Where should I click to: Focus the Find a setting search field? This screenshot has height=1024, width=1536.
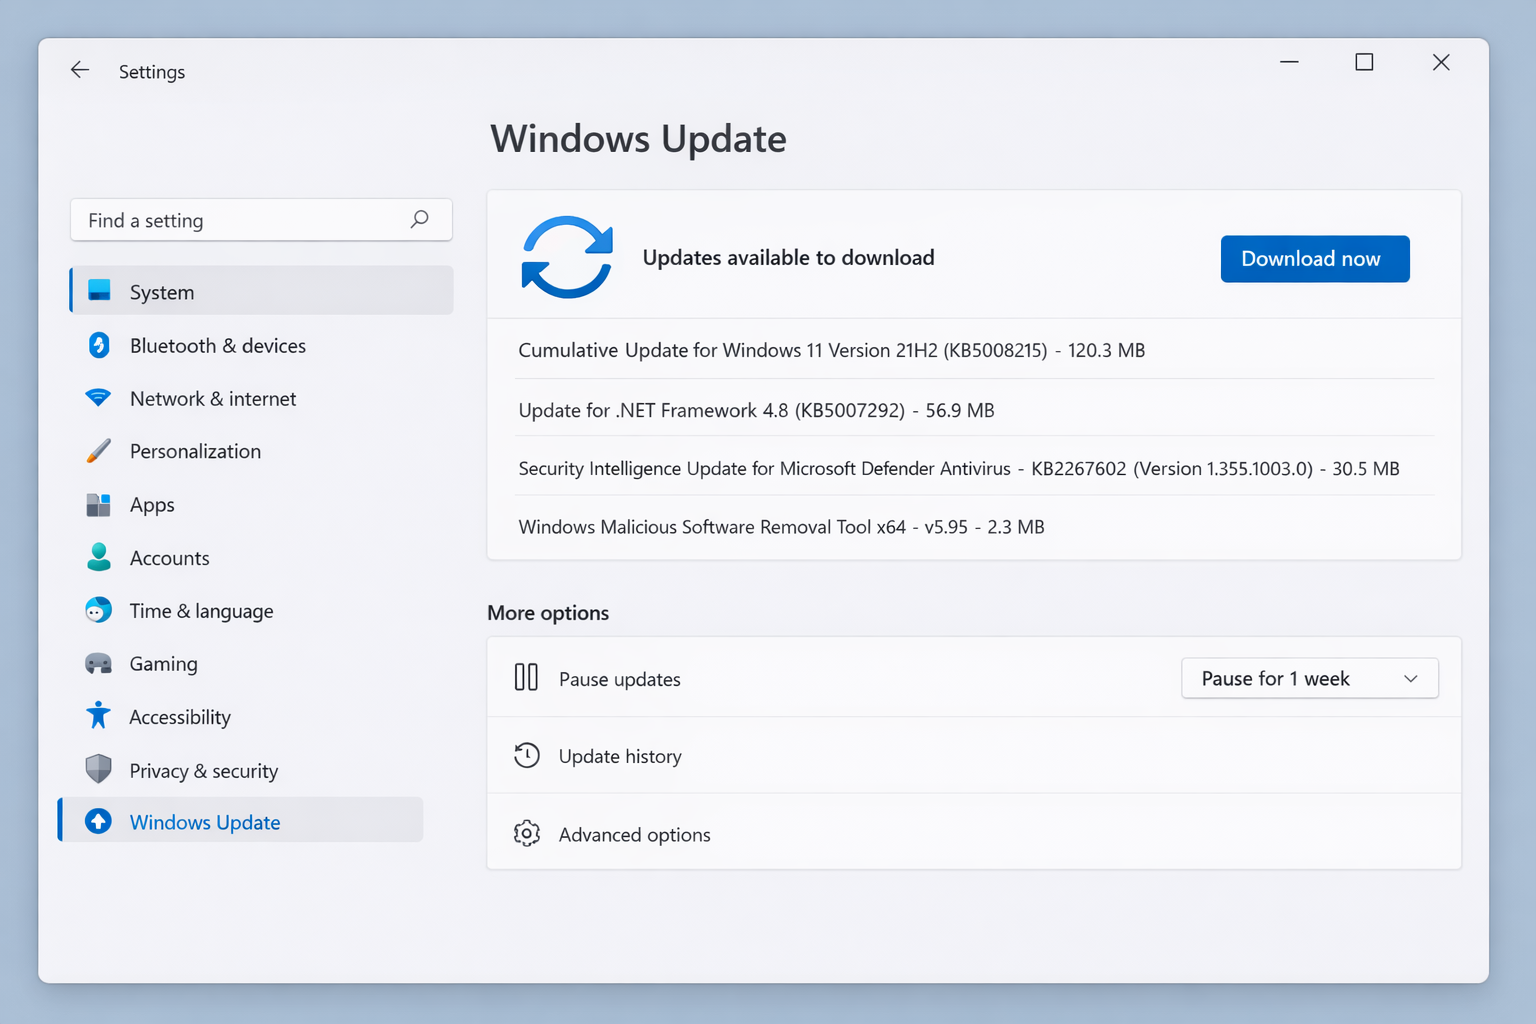(261, 219)
